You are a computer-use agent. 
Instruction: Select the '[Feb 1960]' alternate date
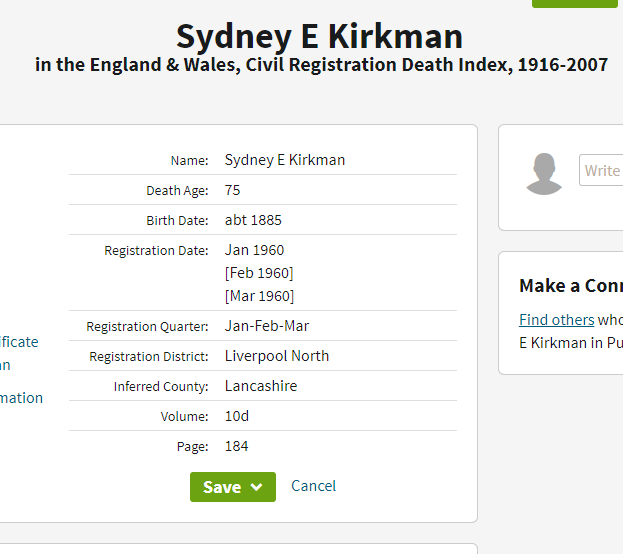259,273
